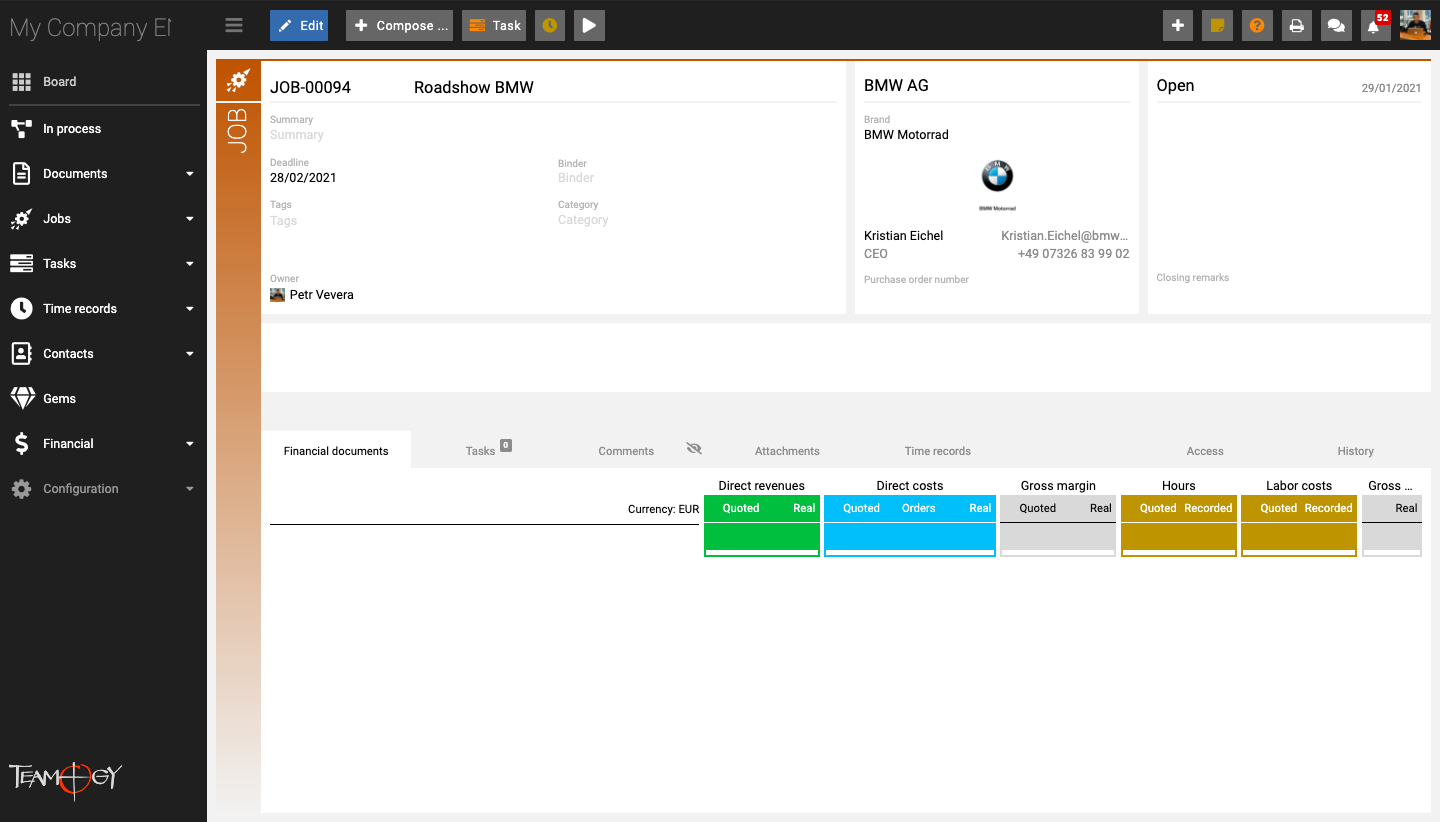
Task: Start the timer play button
Action: pos(589,25)
